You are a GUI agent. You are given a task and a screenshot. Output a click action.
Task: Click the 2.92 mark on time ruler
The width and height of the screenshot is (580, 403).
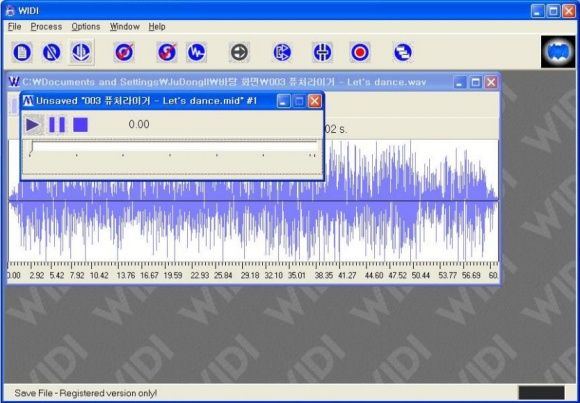click(x=37, y=276)
